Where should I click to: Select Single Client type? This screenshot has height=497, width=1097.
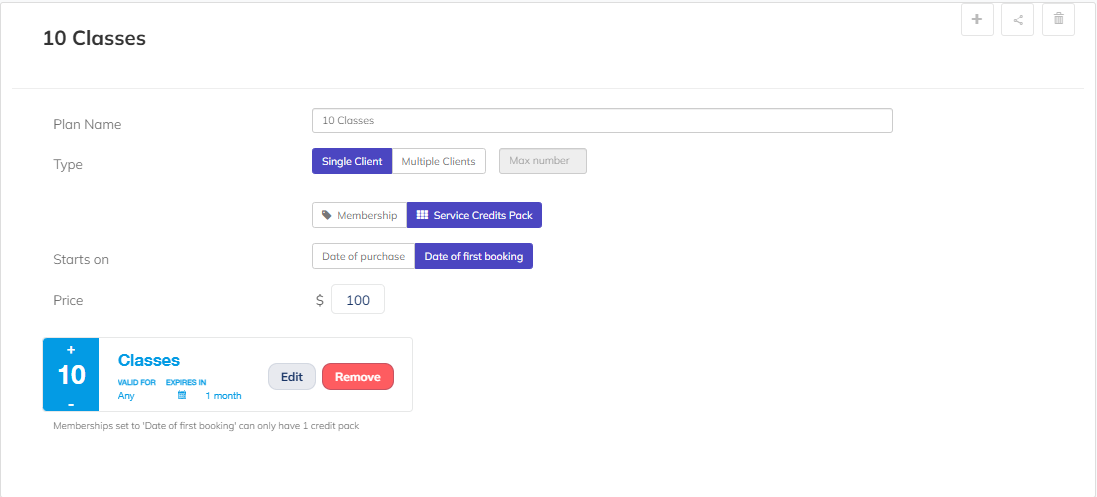tap(352, 161)
